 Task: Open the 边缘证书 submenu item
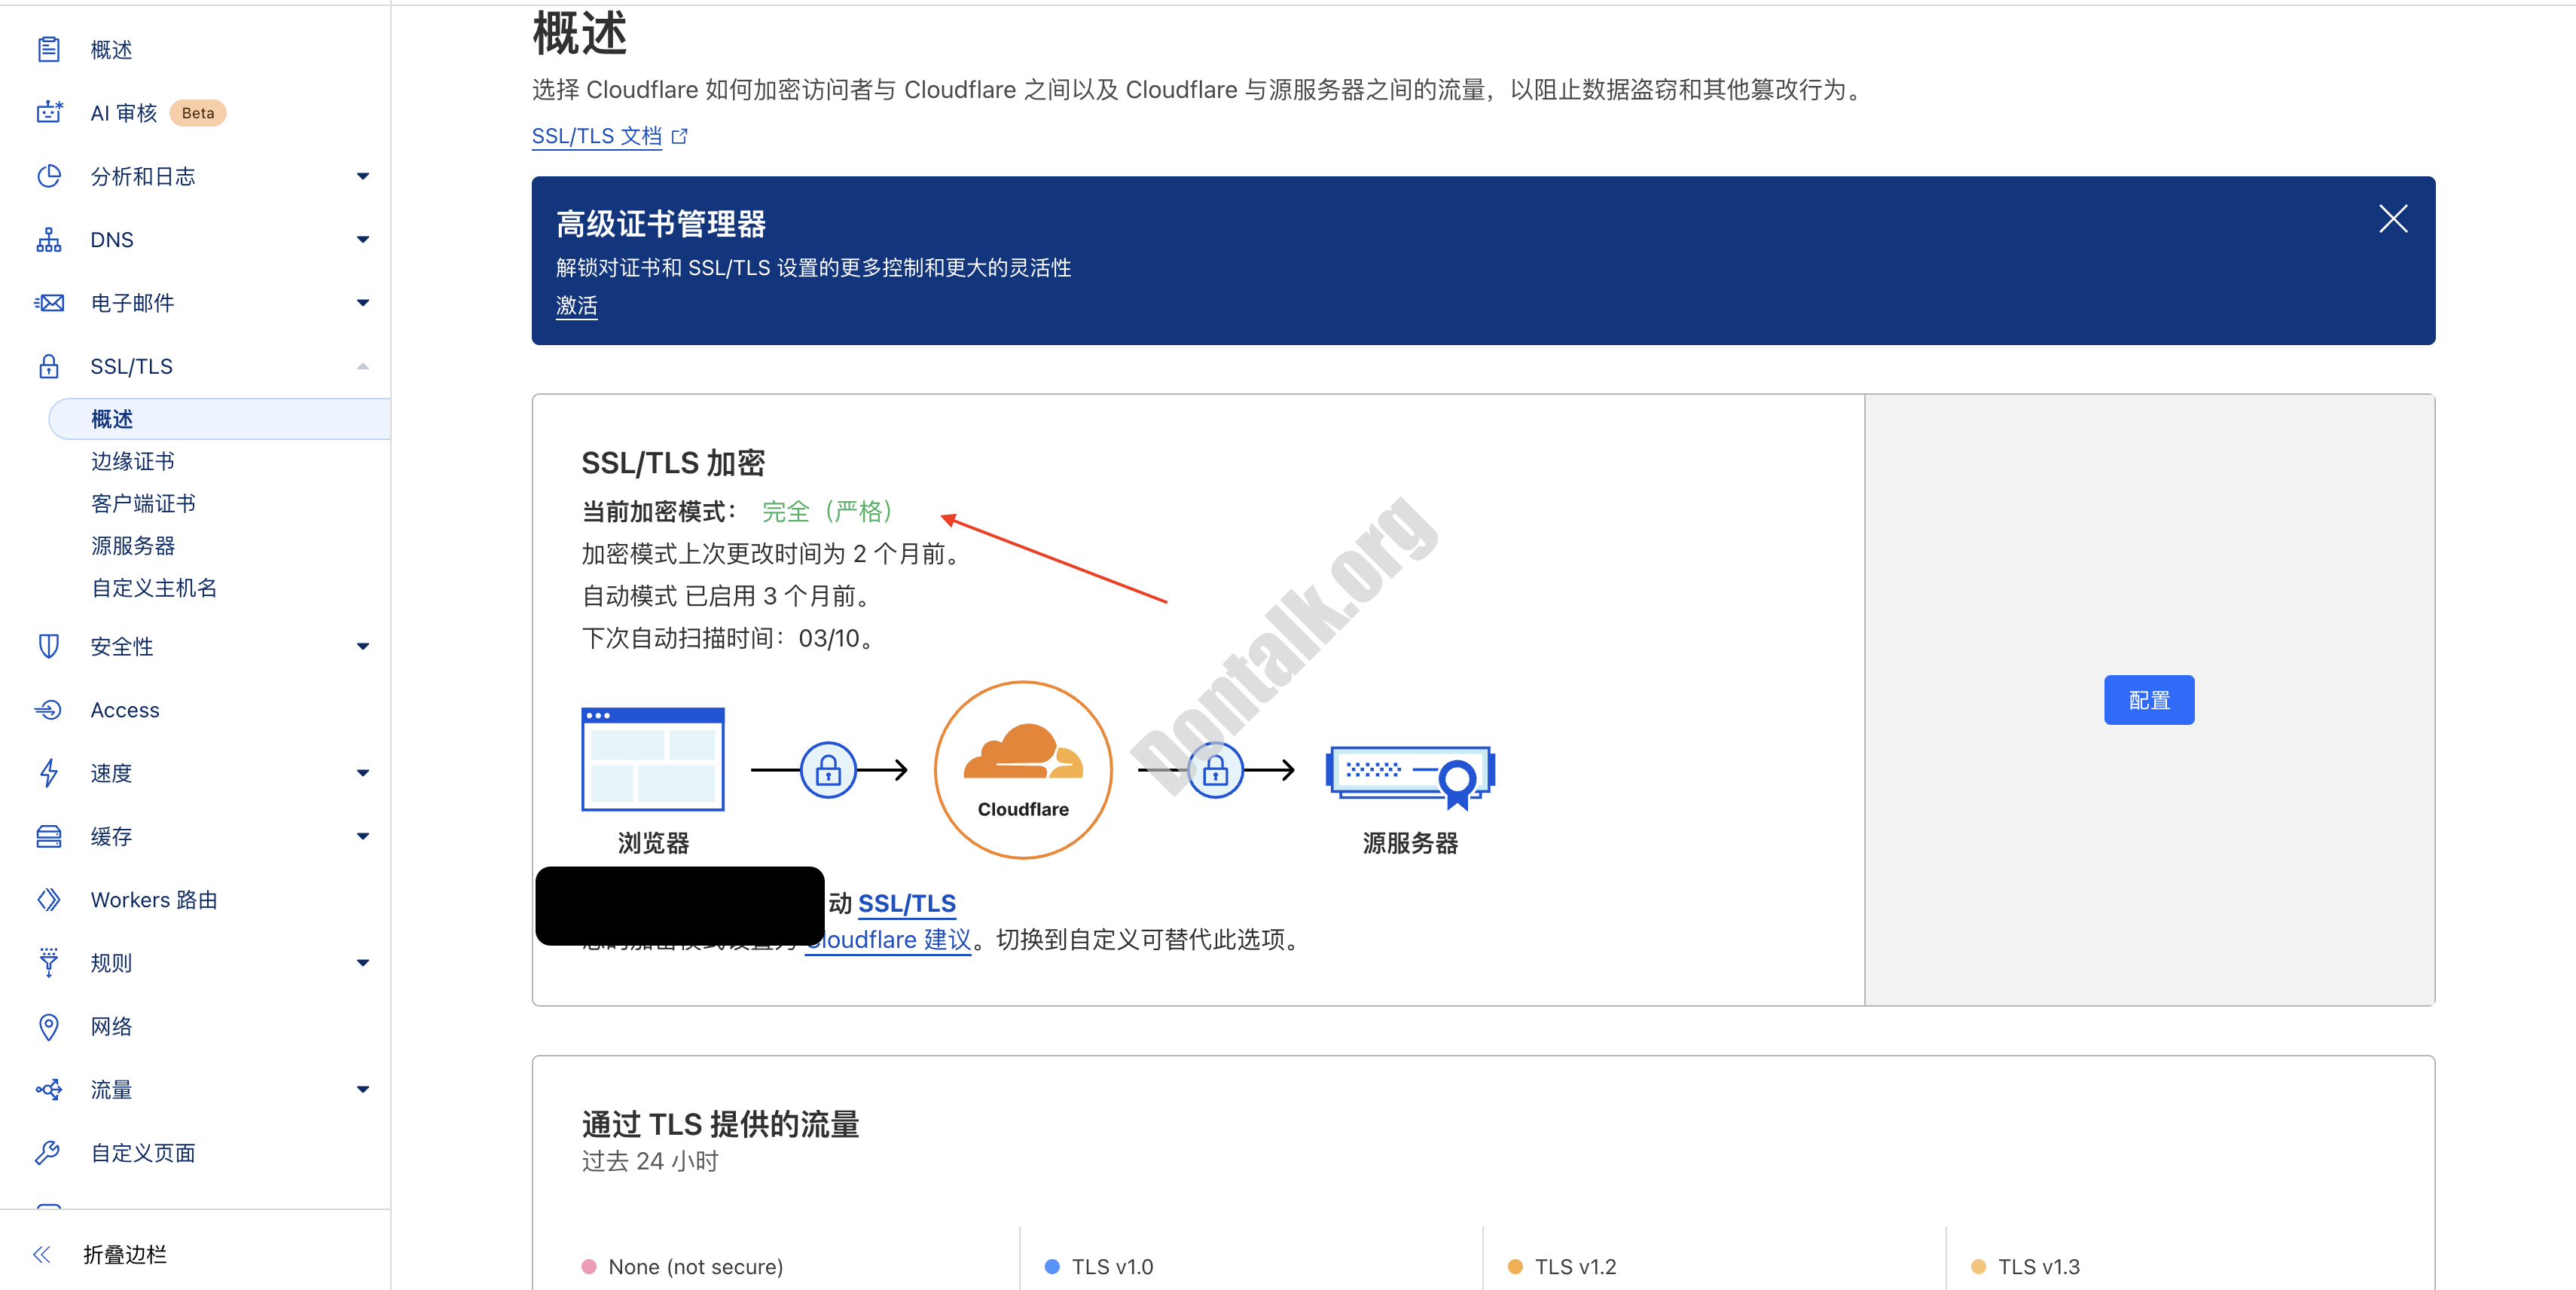pyautogui.click(x=133, y=461)
